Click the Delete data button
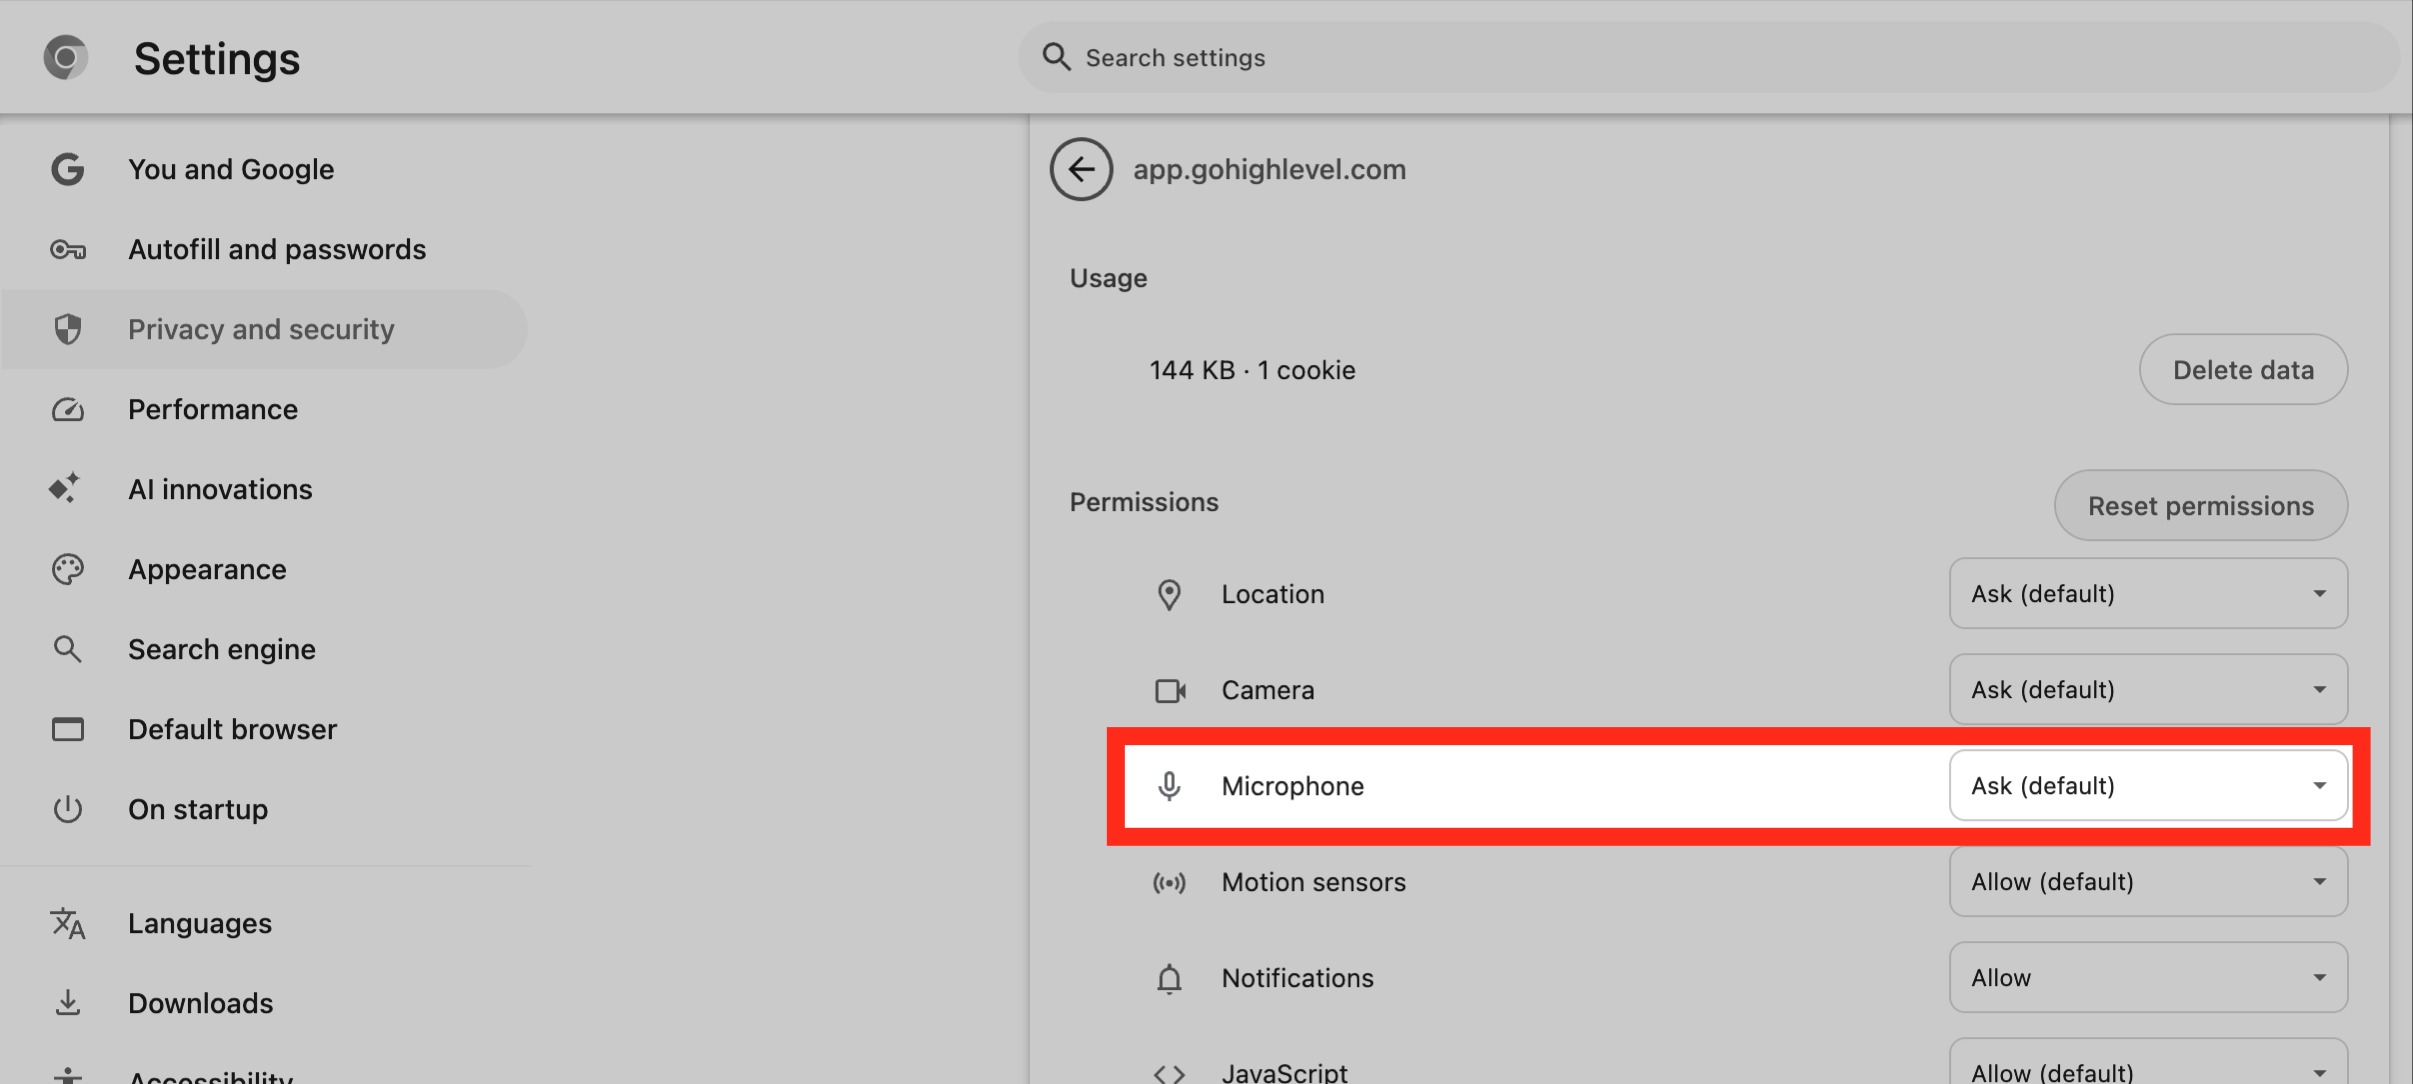 2243,369
